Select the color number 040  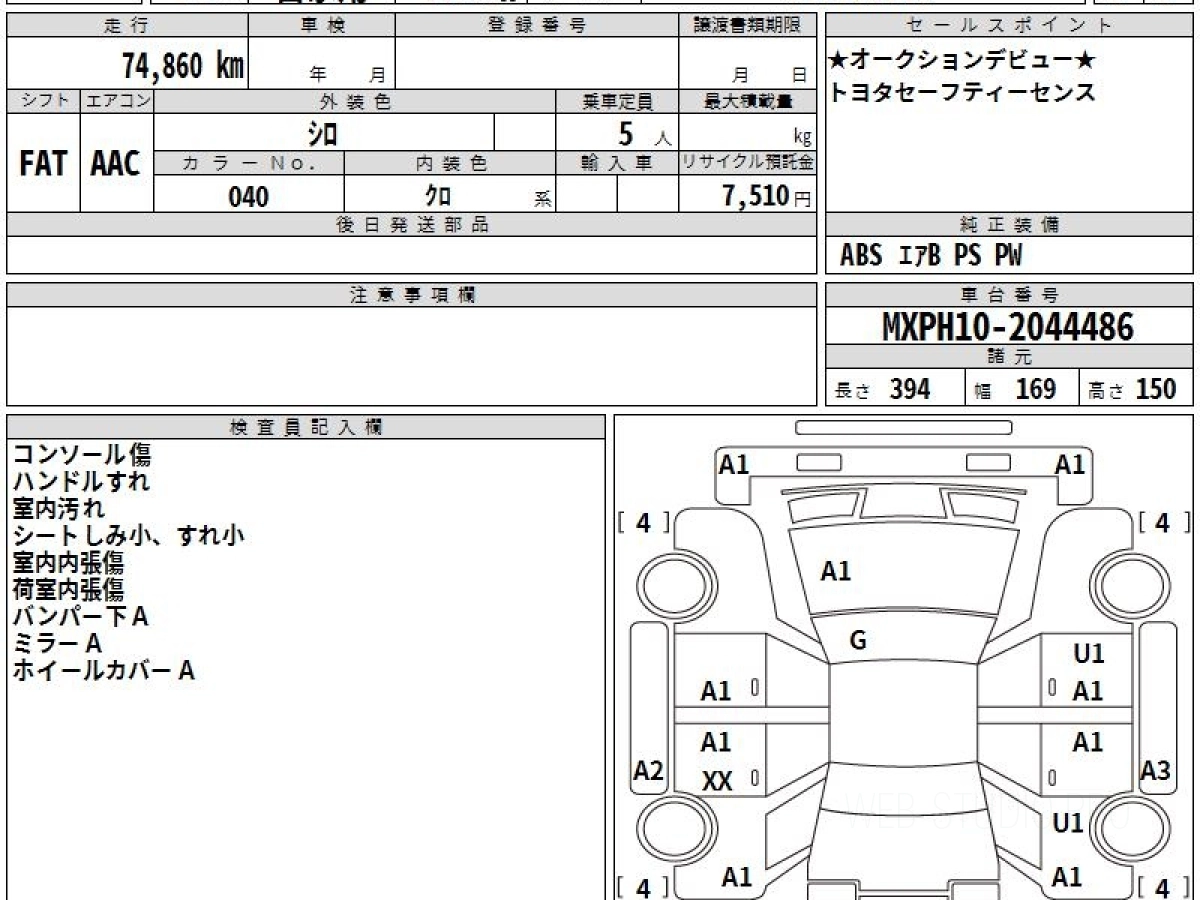click(x=249, y=197)
